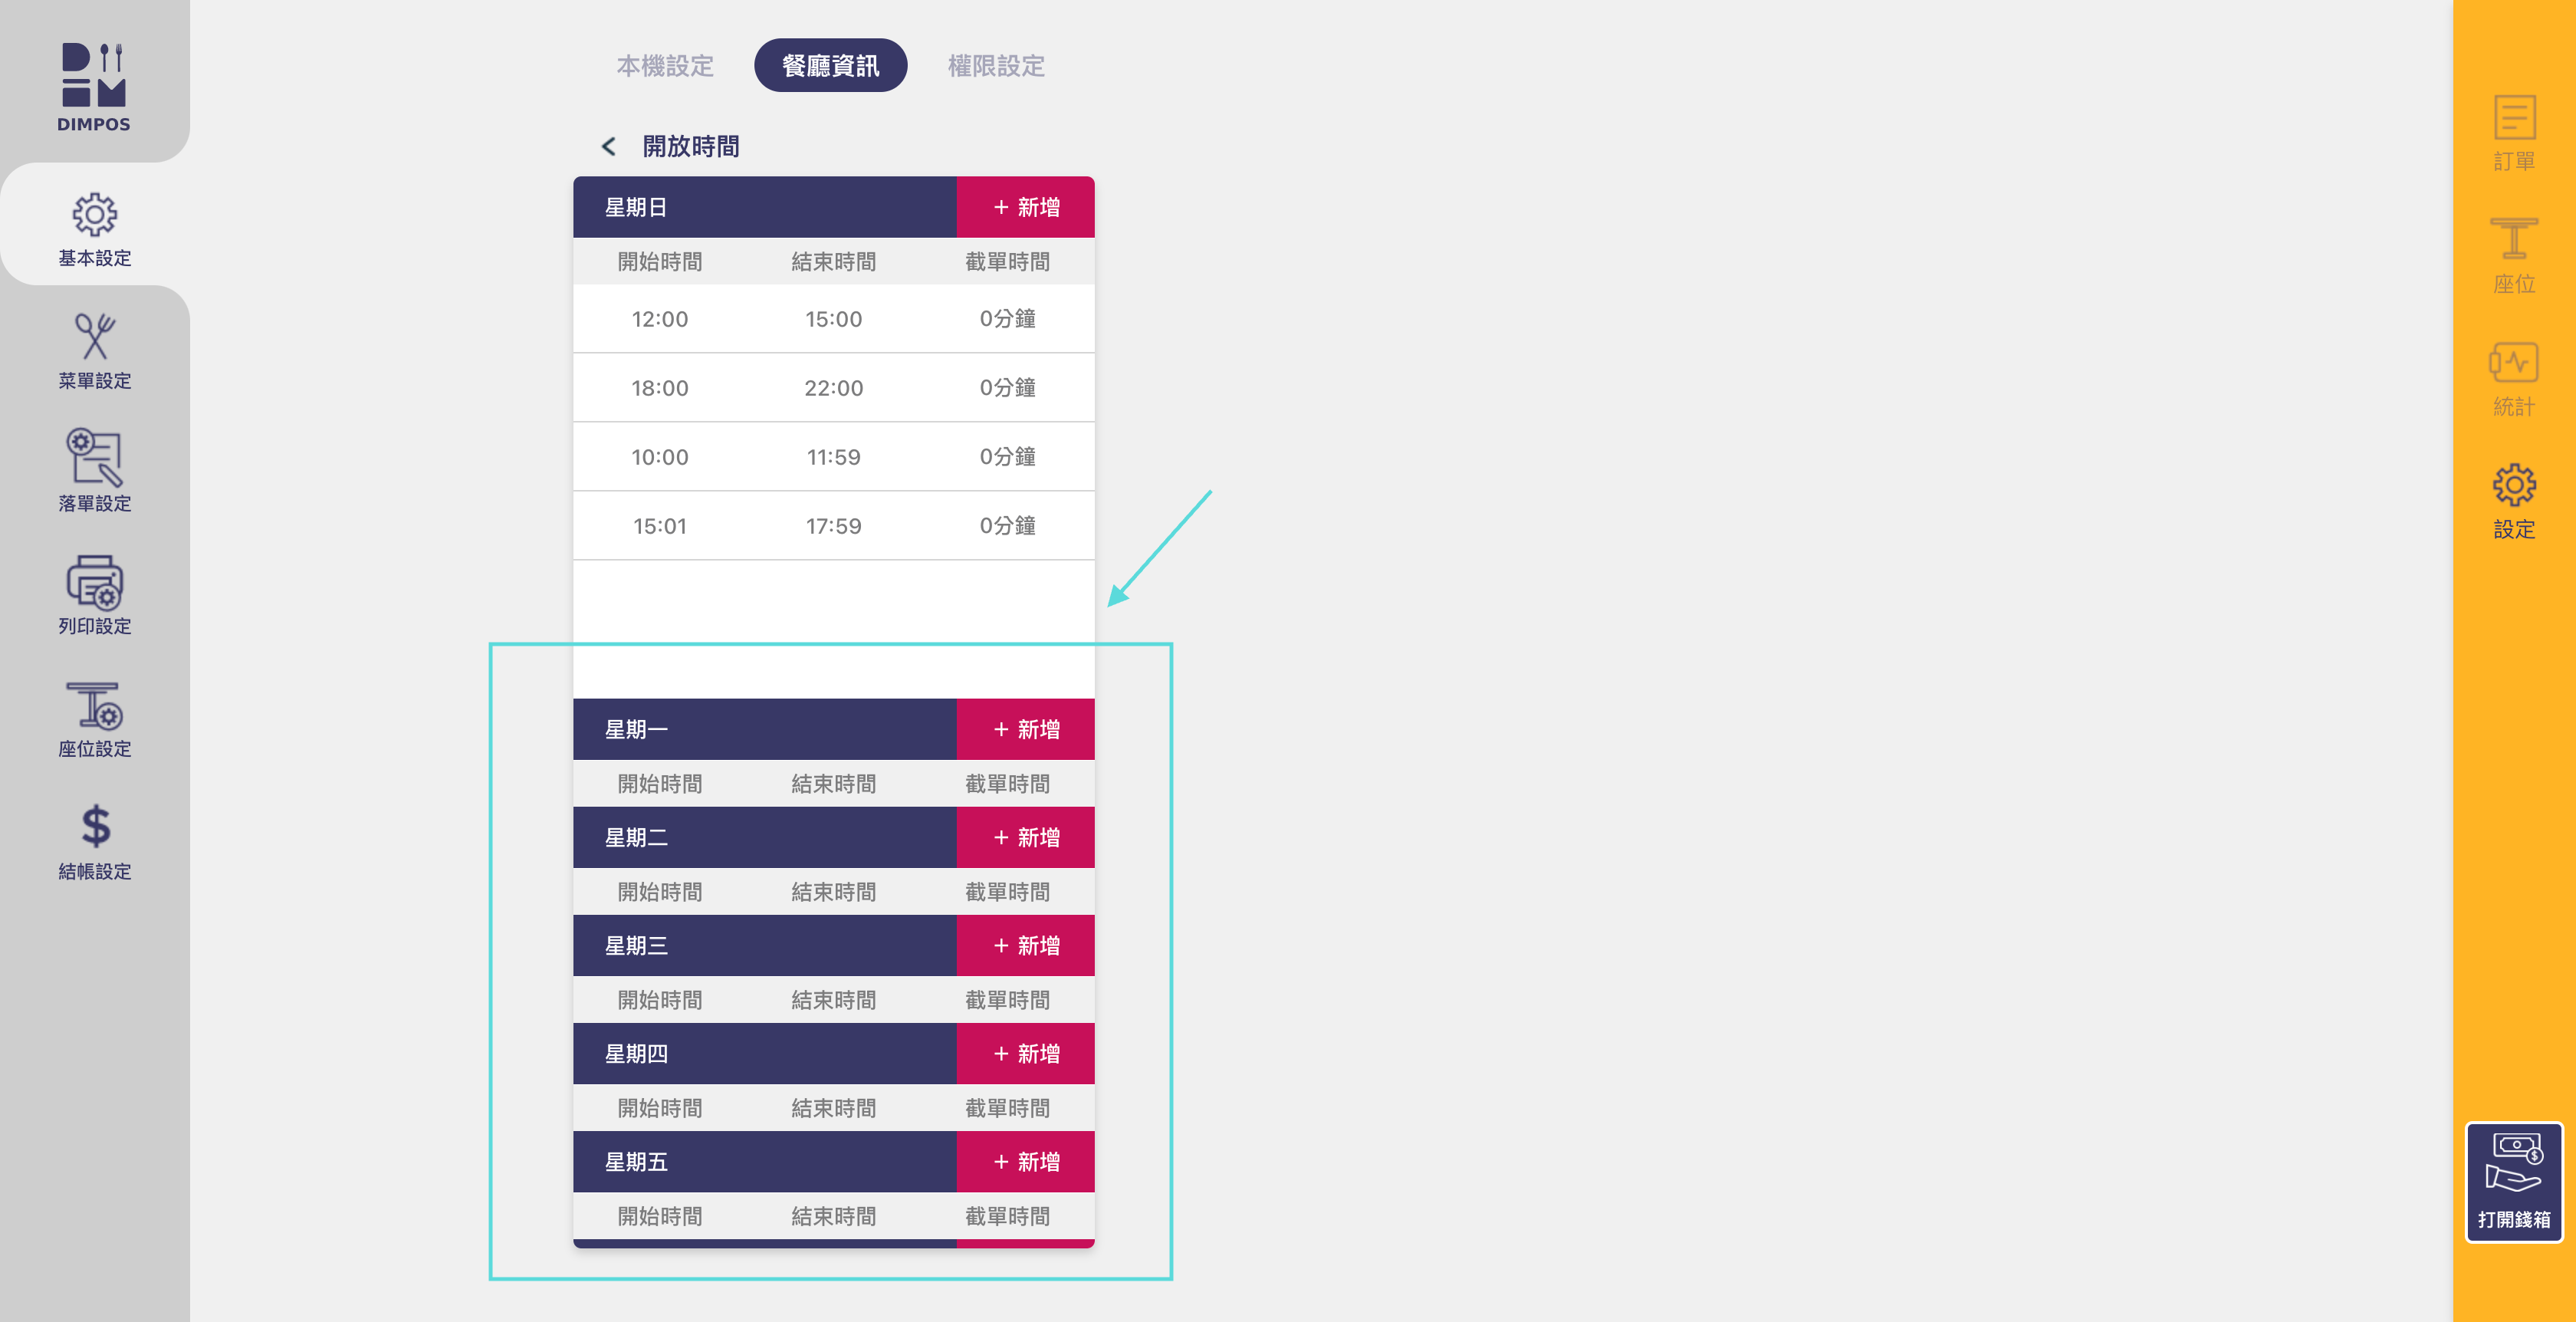Switch to 本機設定 tab
Image resolution: width=2576 pixels, height=1322 pixels.
click(665, 66)
